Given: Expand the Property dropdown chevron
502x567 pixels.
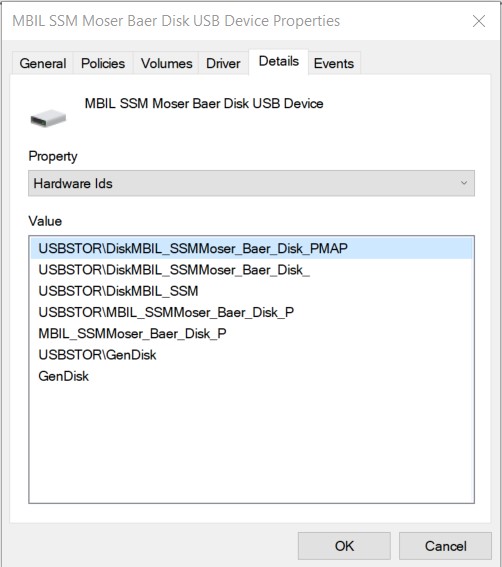Looking at the screenshot, I should (x=464, y=183).
